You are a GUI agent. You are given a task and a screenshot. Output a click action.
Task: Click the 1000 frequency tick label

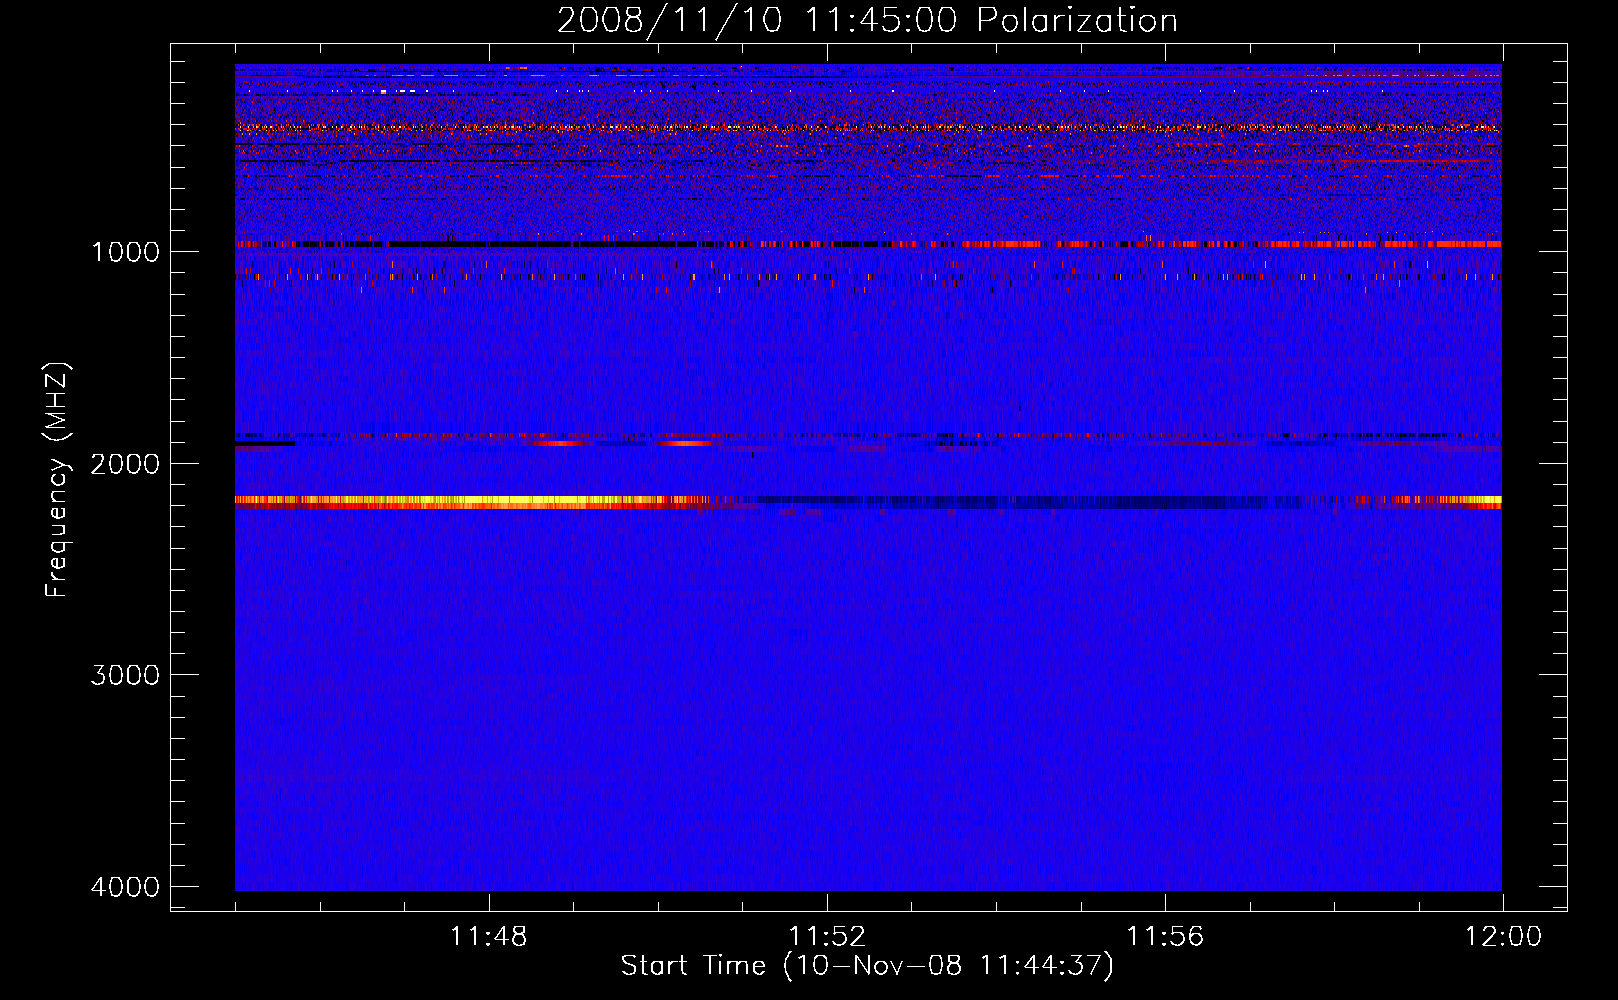(126, 251)
